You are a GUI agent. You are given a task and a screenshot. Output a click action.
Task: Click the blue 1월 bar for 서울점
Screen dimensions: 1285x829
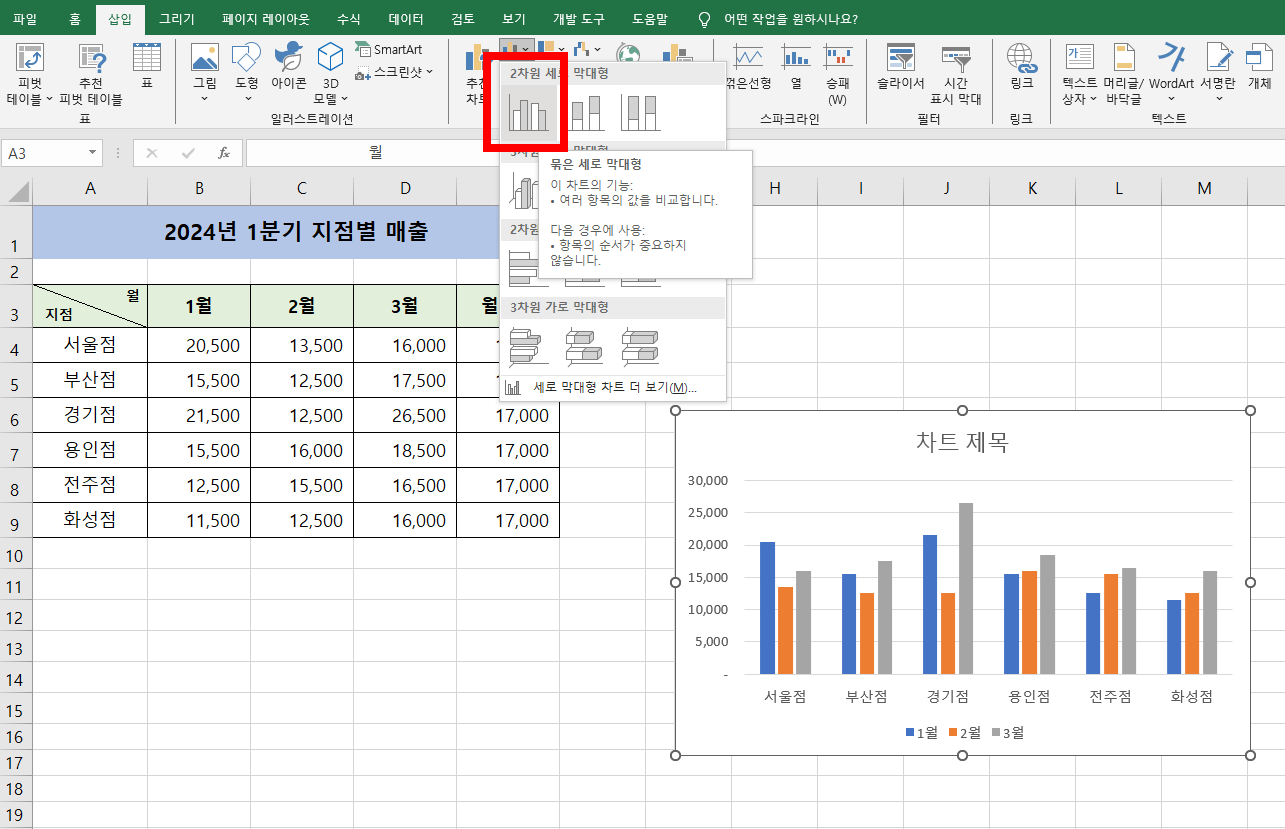coord(767,608)
